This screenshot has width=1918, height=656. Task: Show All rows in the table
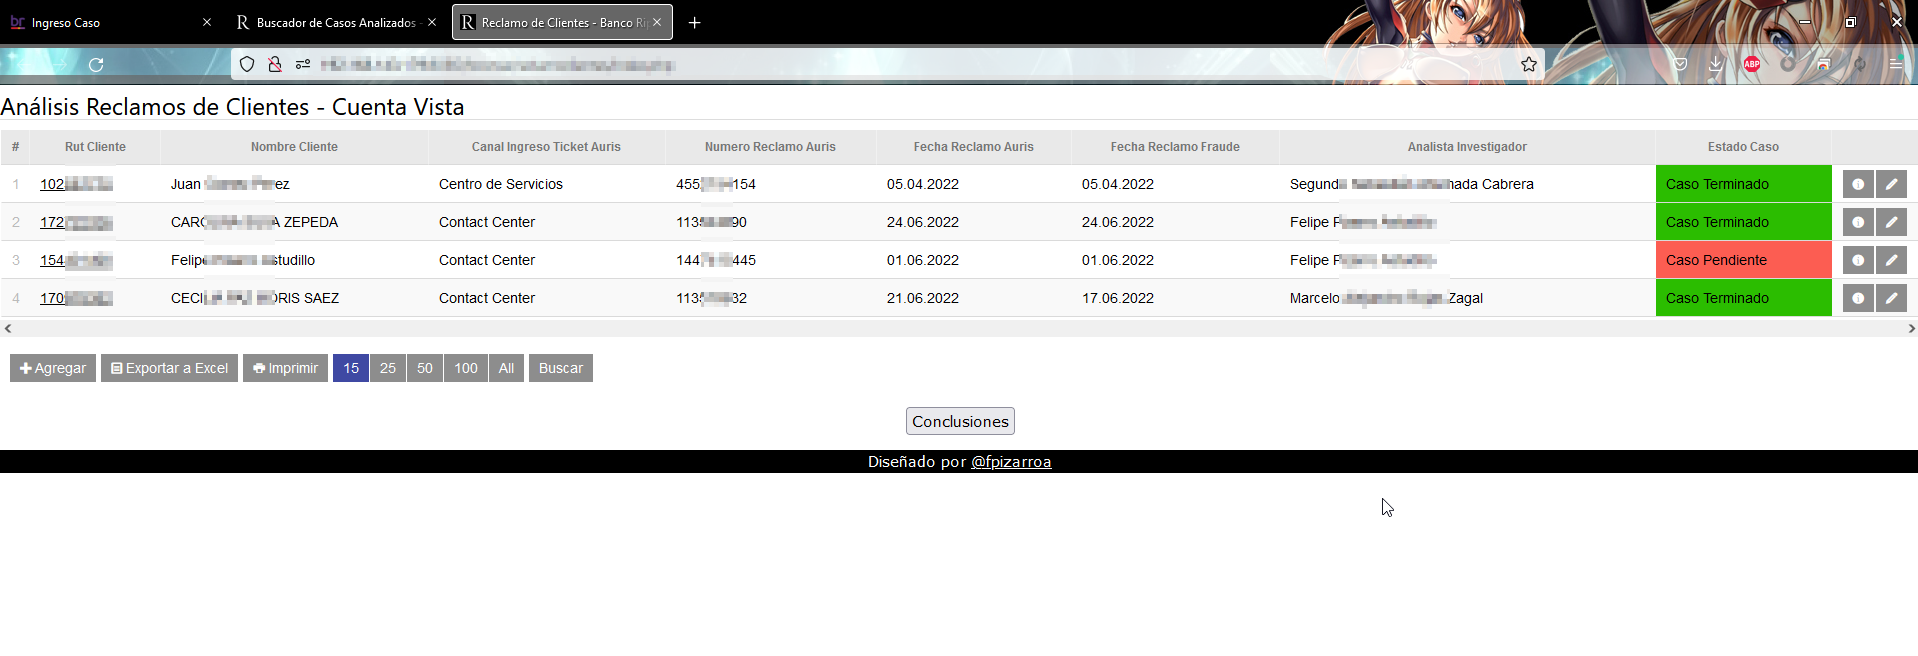[506, 368]
